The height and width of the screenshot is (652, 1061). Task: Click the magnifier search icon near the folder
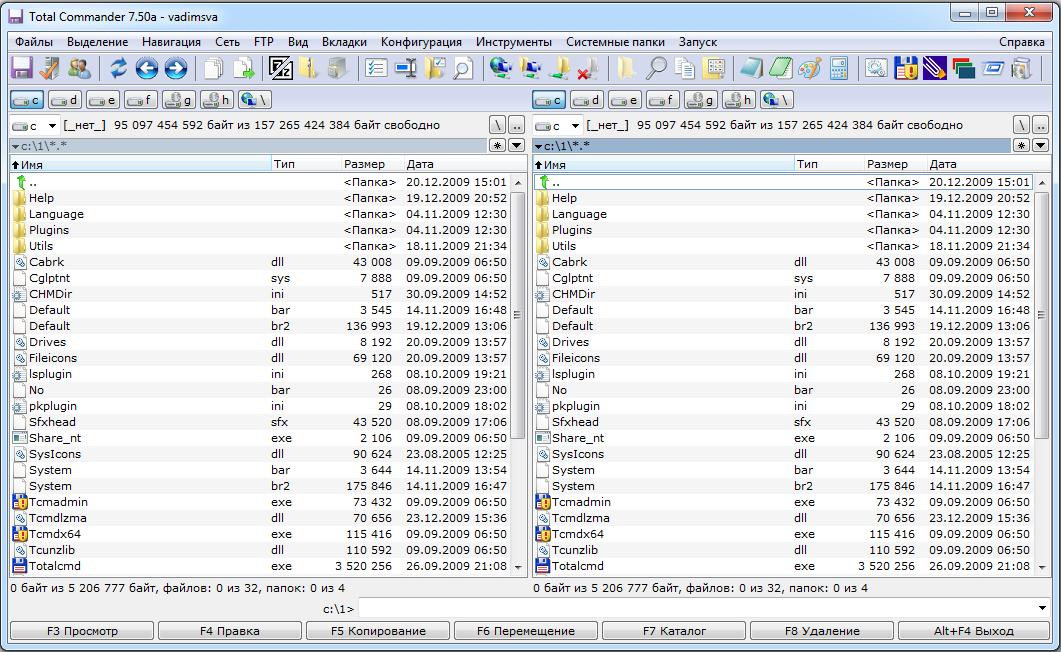(656, 68)
